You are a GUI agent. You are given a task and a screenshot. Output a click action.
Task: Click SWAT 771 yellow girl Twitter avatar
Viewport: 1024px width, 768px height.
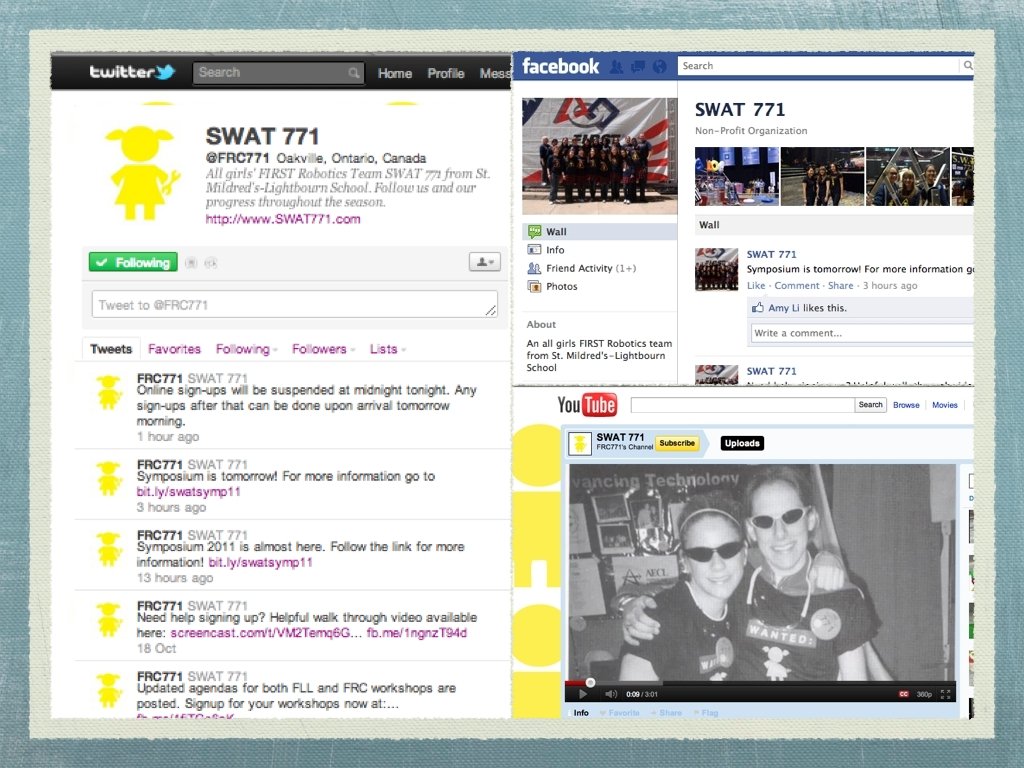(142, 172)
